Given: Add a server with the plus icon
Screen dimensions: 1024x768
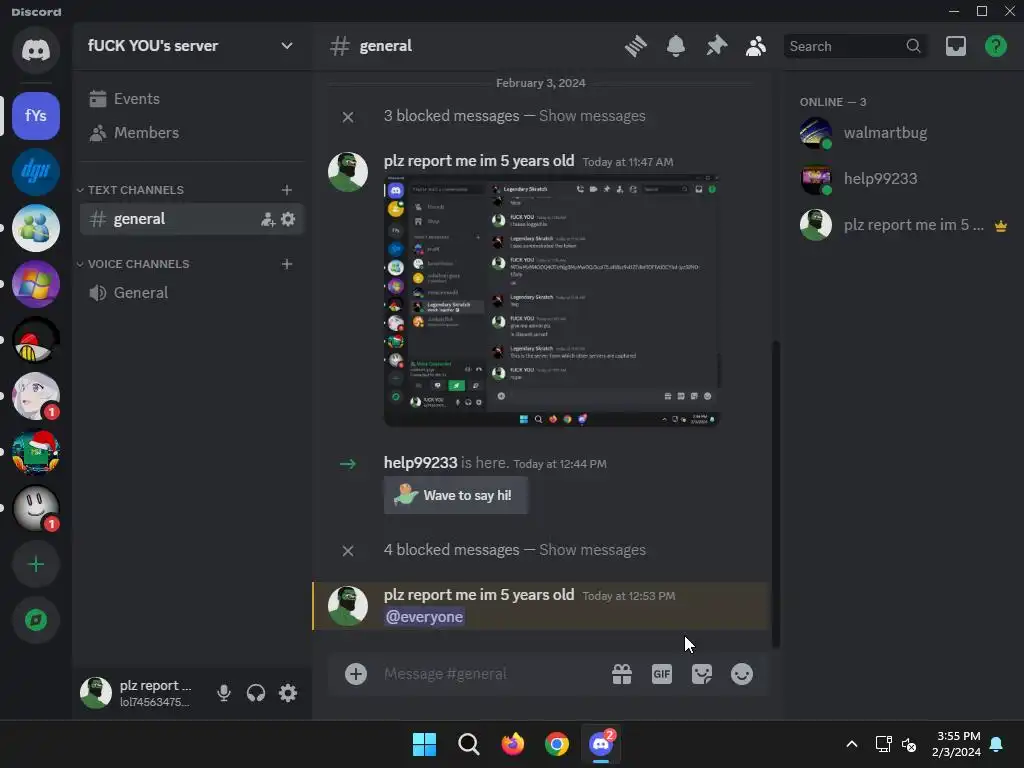Looking at the screenshot, I should coord(36,564).
